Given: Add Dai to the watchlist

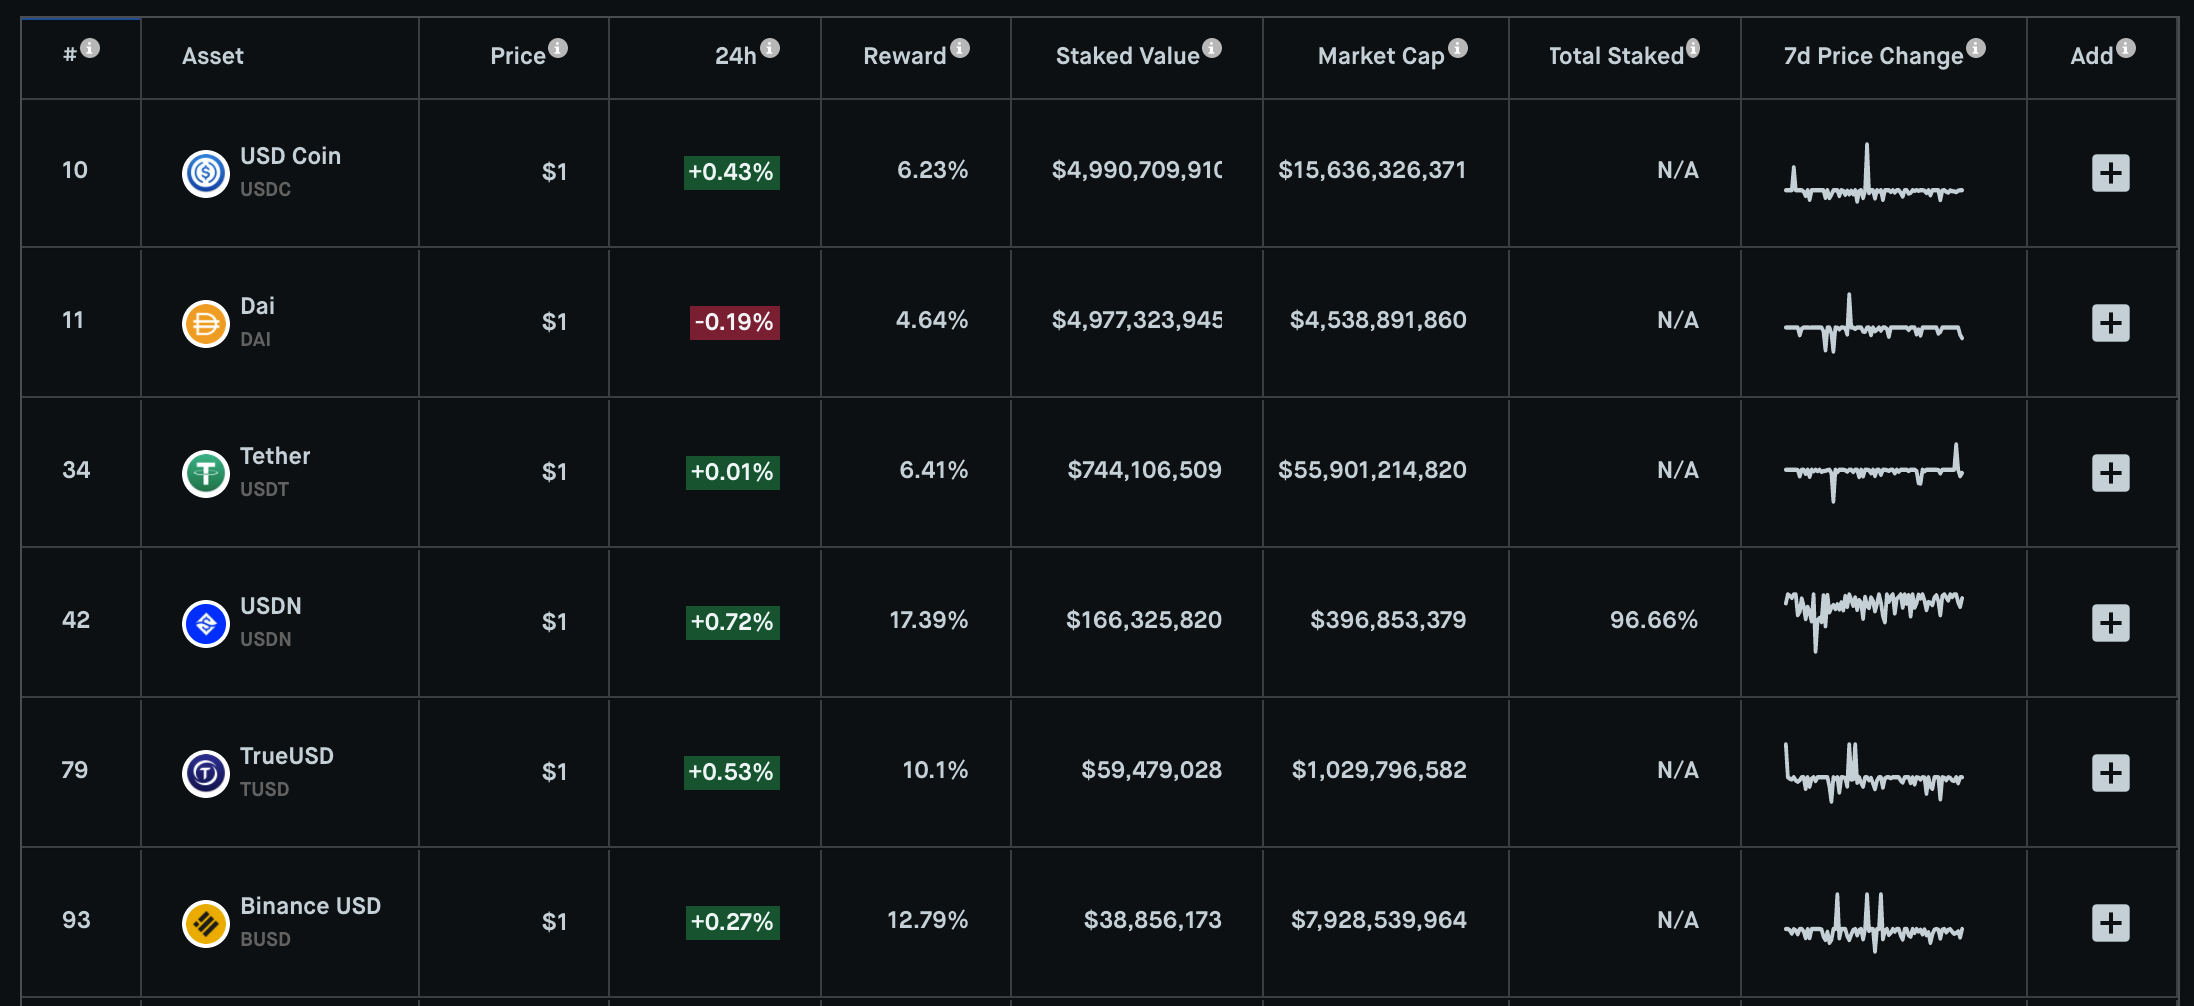Looking at the screenshot, I should tap(2110, 323).
